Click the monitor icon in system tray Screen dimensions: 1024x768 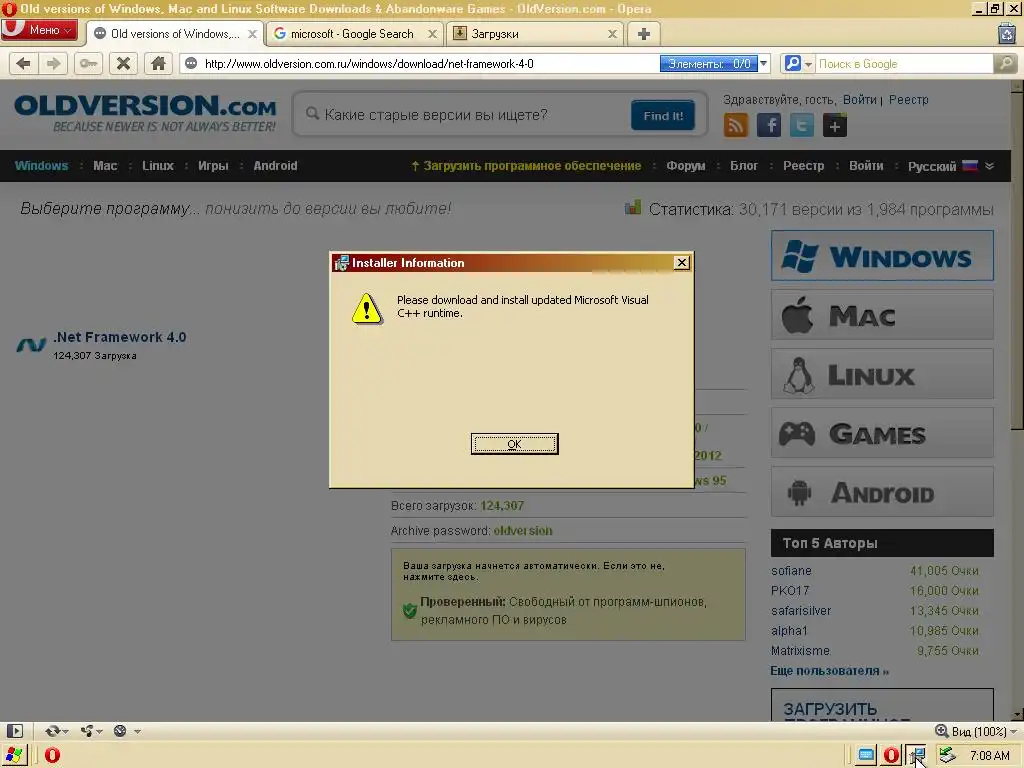click(x=866, y=756)
